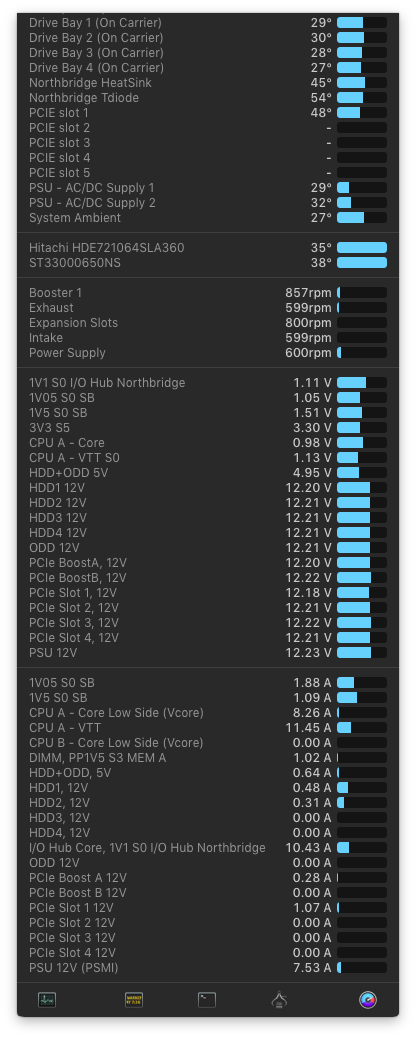Click the PCIE slot 1 temperature row

(x=208, y=113)
